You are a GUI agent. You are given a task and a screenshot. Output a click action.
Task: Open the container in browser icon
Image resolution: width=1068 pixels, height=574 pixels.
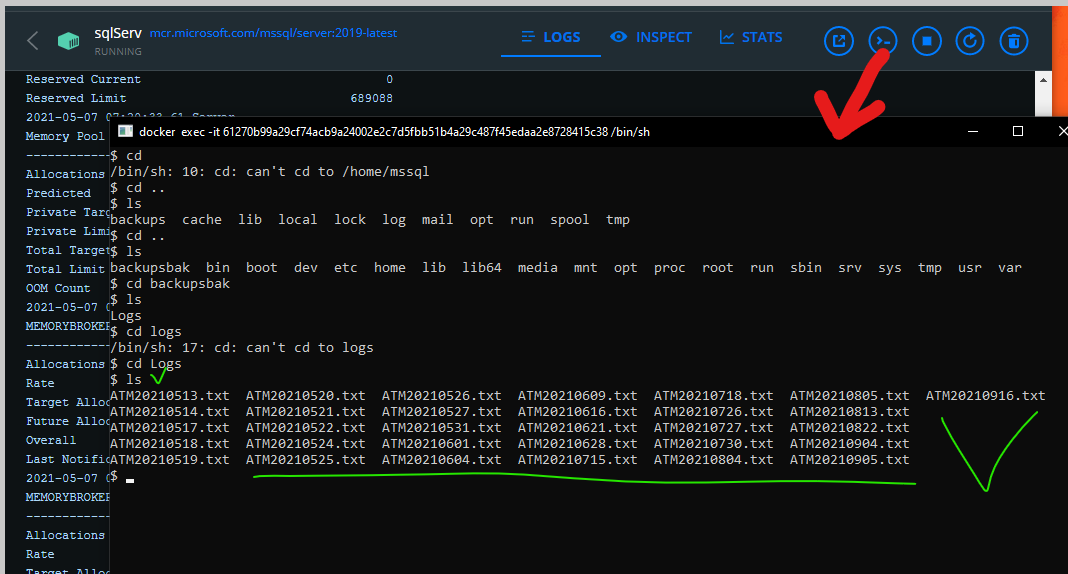point(838,41)
